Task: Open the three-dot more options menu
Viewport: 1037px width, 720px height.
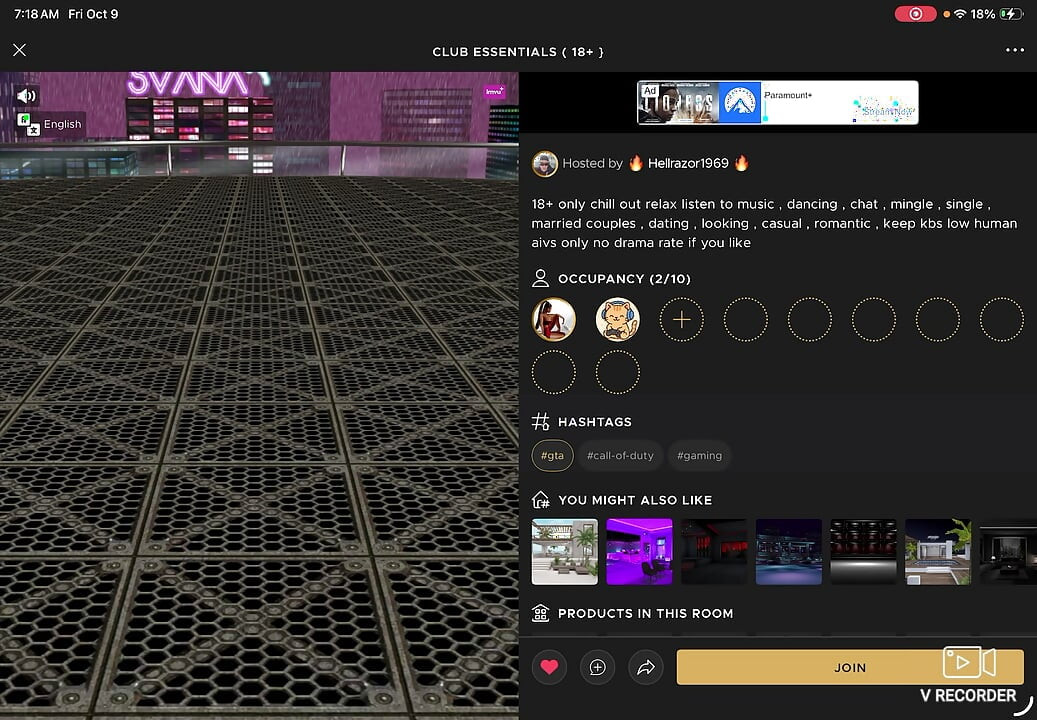Action: click(1015, 50)
